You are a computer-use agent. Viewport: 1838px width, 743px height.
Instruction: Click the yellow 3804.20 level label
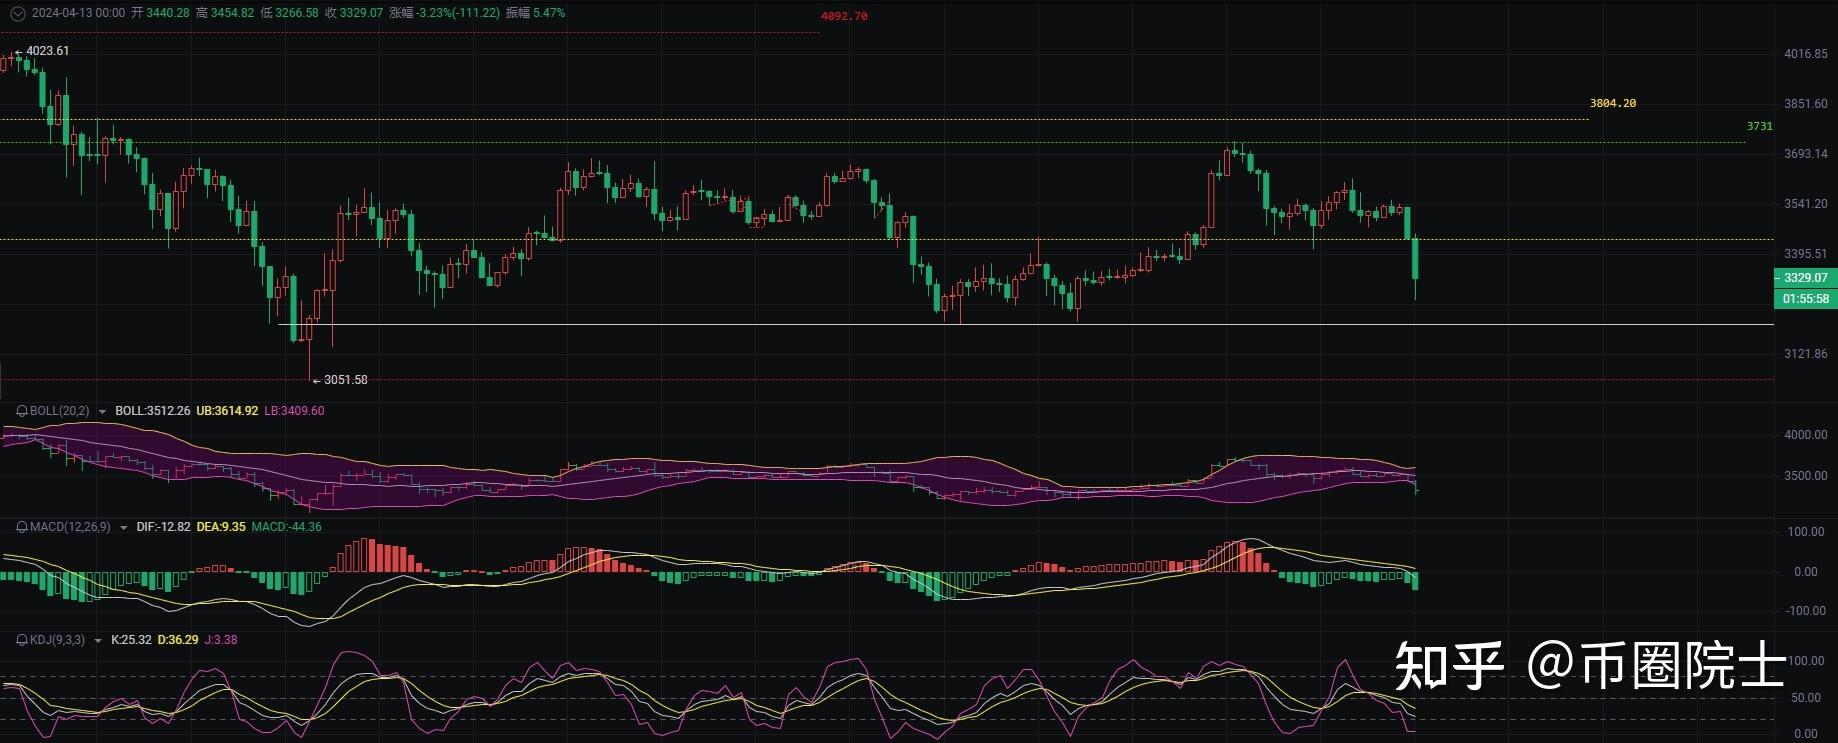1613,103
